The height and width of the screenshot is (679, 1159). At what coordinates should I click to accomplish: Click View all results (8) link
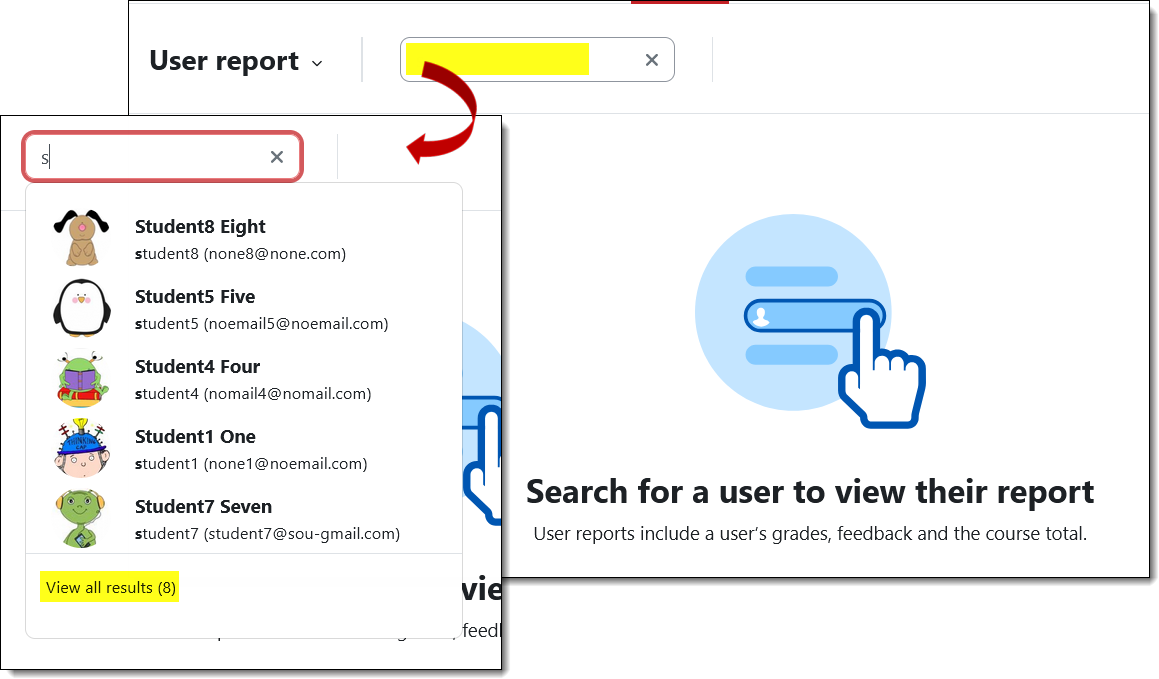point(110,587)
